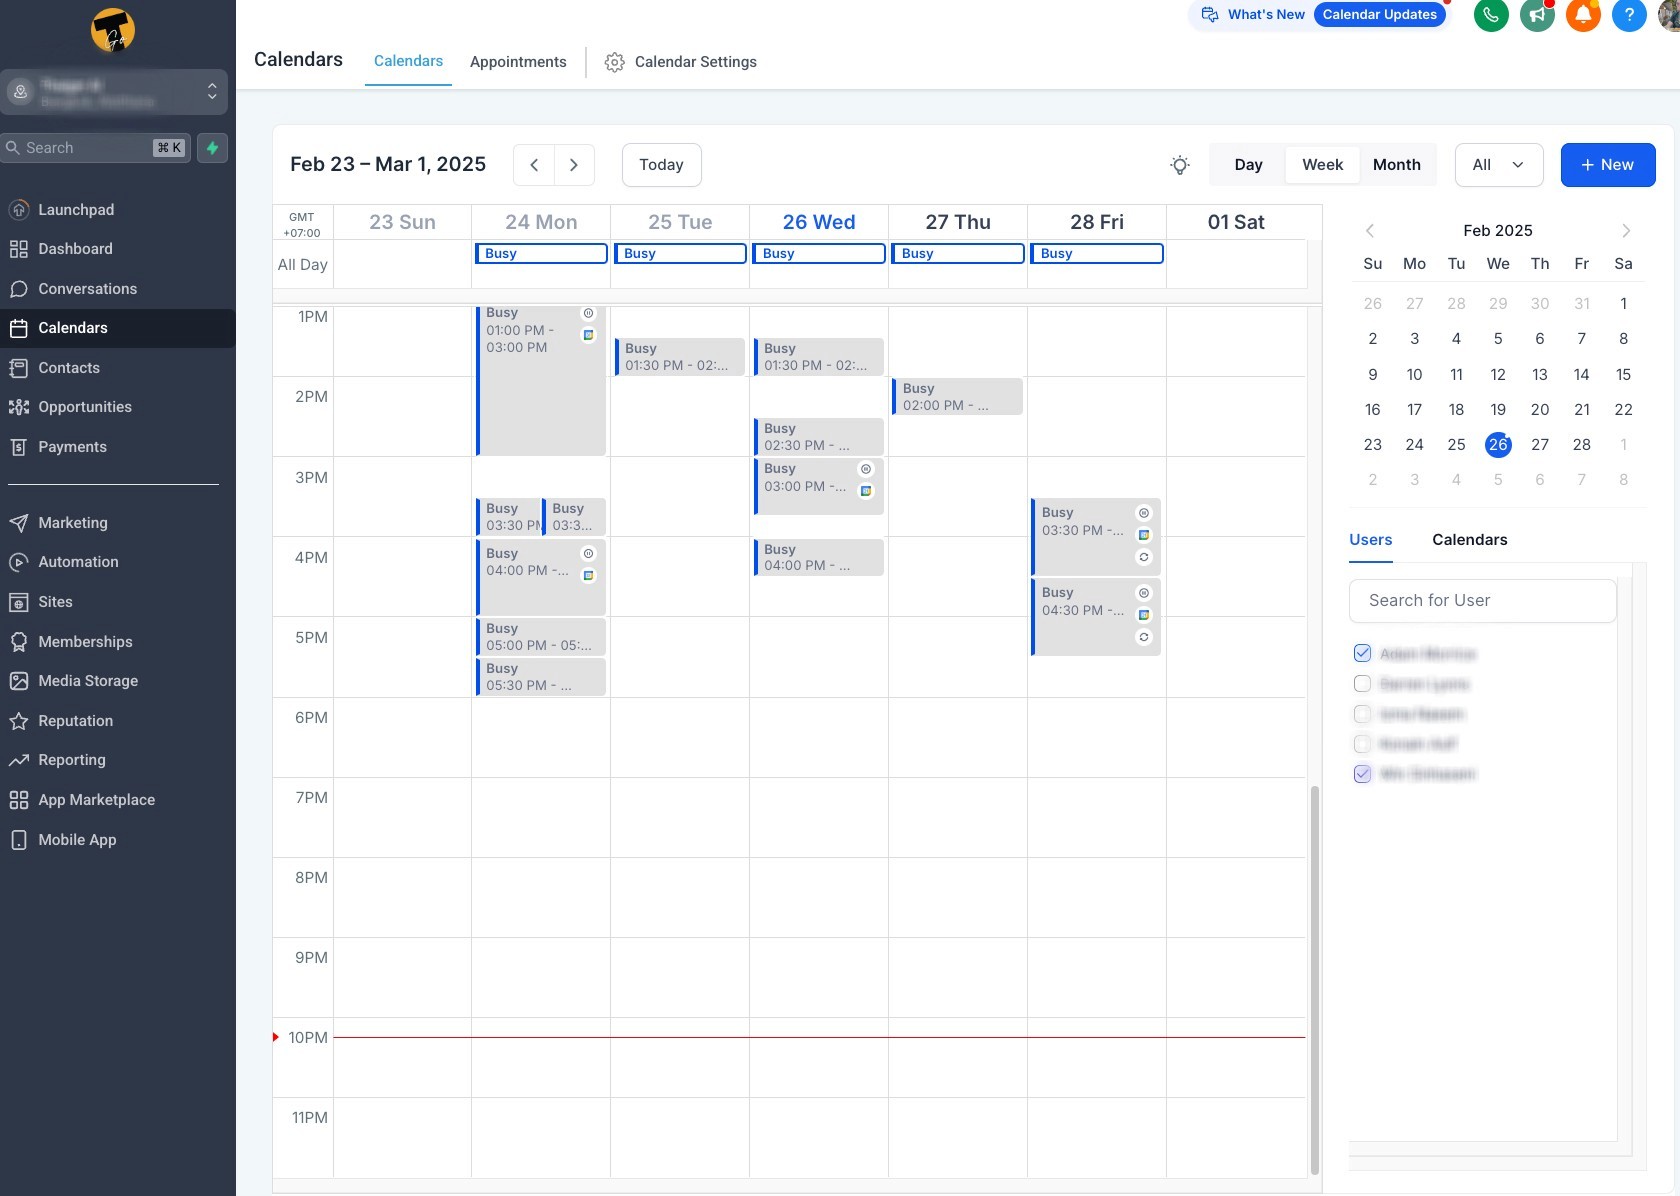The width and height of the screenshot is (1680, 1196).
Task: Go to next month in mini calendar
Action: point(1627,230)
